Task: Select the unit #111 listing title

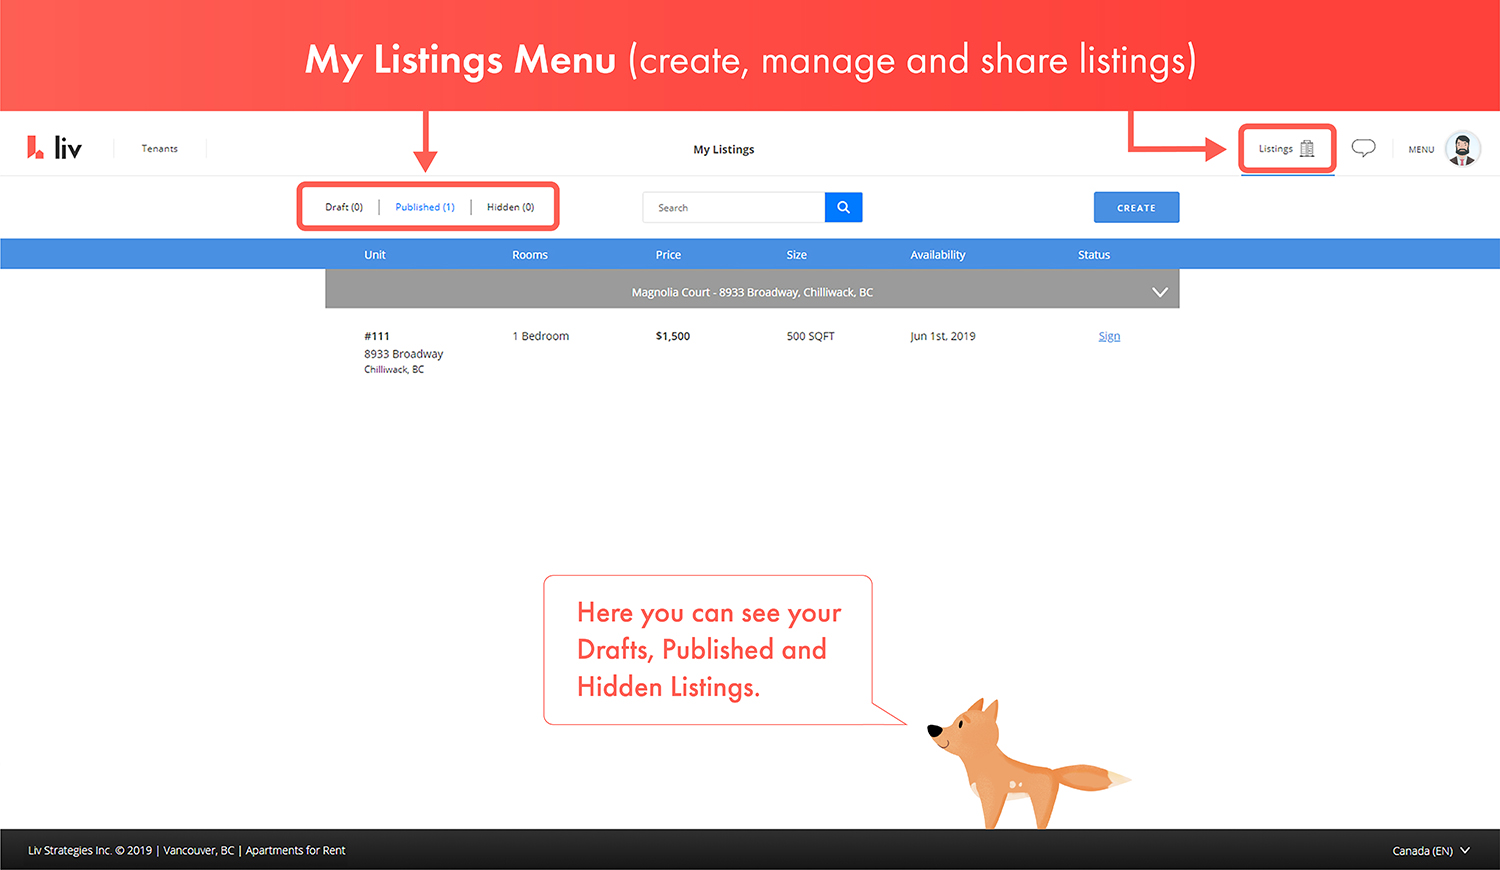Action: [377, 336]
